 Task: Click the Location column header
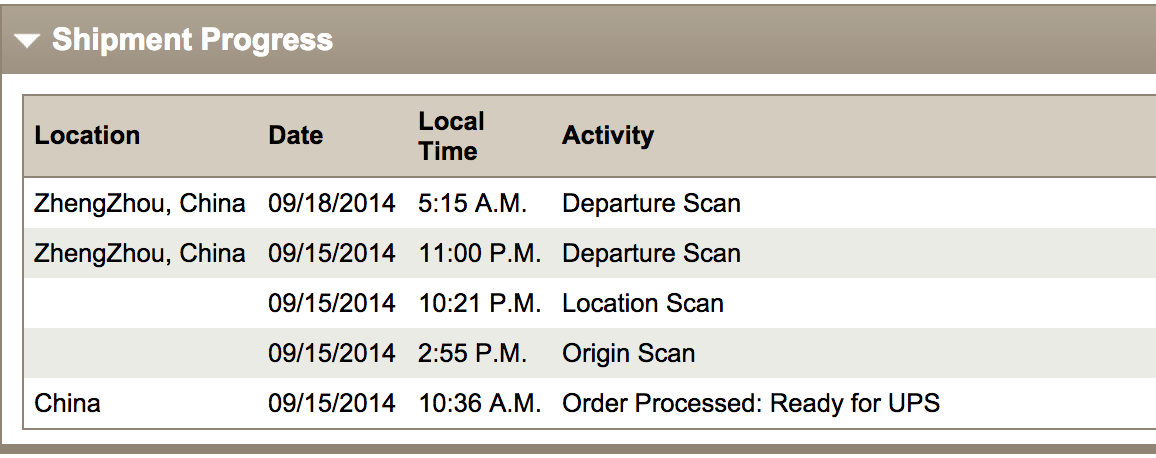[x=87, y=136]
